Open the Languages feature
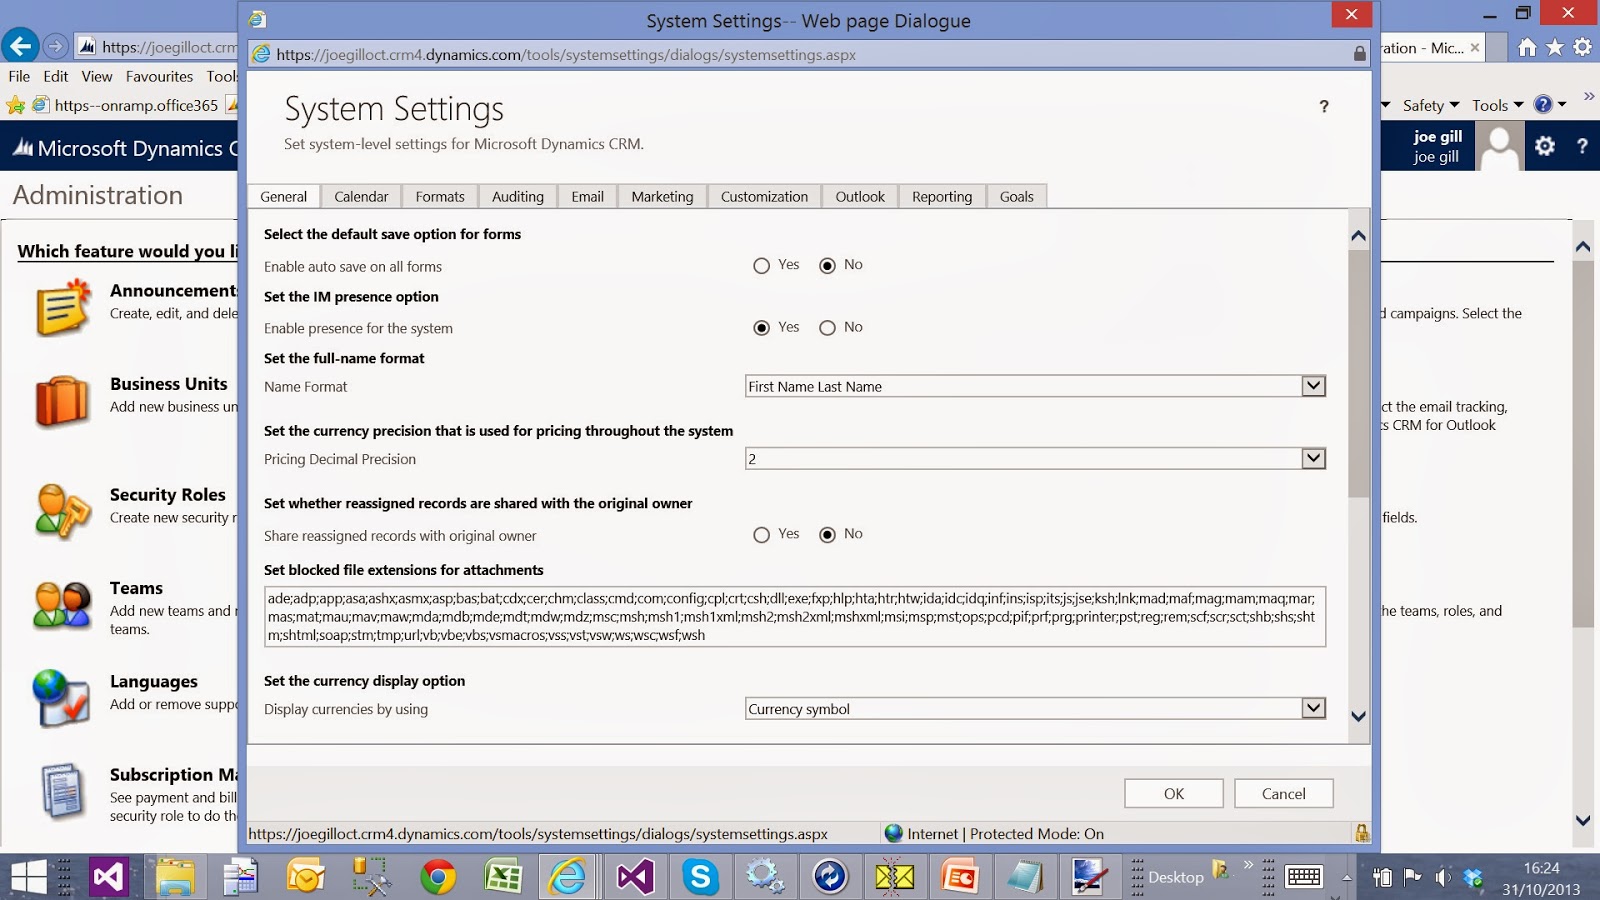 (x=62, y=697)
